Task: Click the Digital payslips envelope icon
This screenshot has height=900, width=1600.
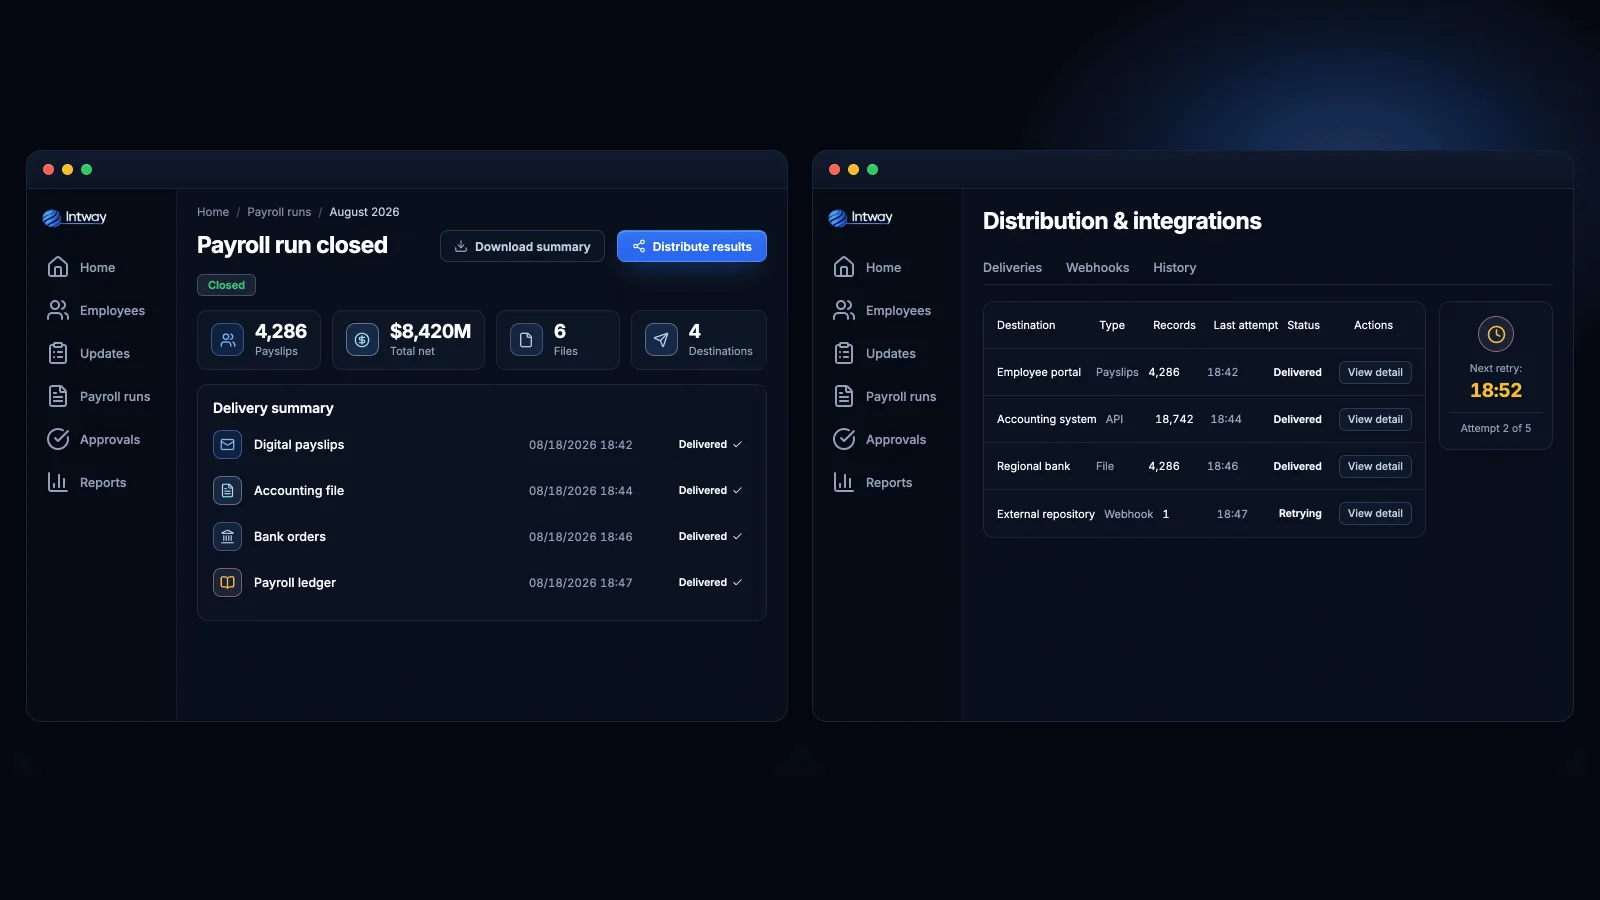Action: [228, 444]
